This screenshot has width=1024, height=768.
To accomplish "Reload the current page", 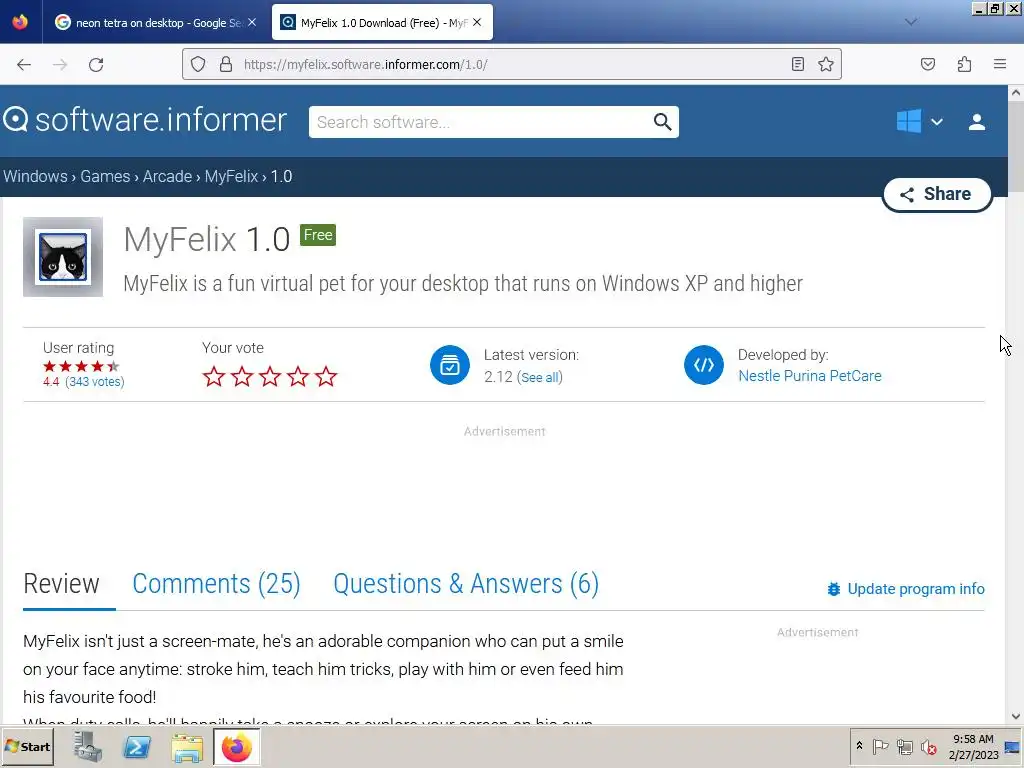I will (96, 65).
